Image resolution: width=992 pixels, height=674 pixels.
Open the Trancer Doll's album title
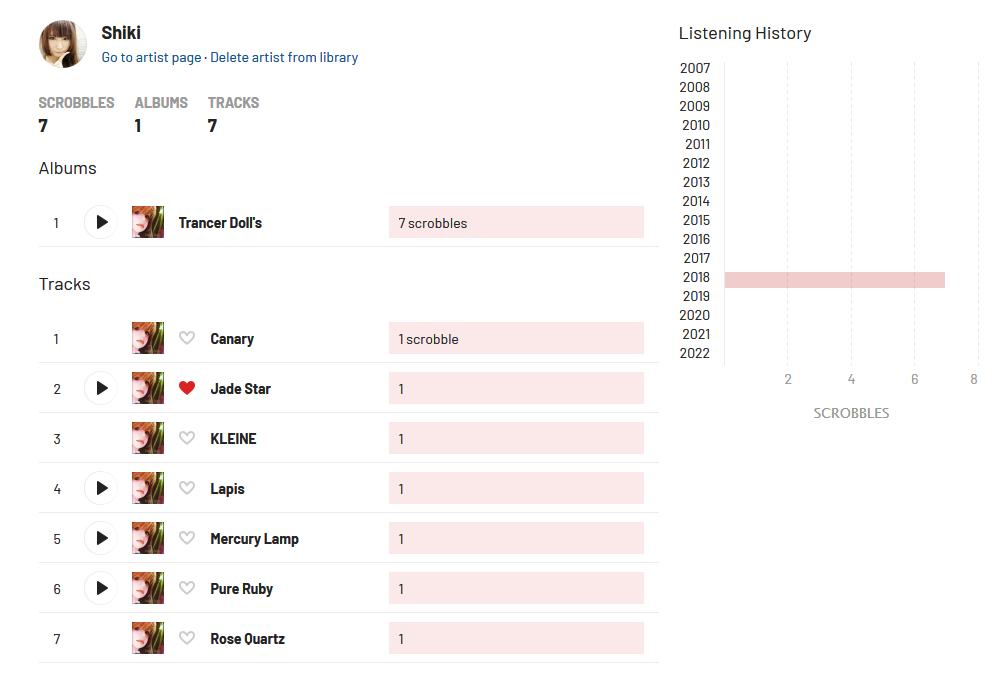coord(220,223)
